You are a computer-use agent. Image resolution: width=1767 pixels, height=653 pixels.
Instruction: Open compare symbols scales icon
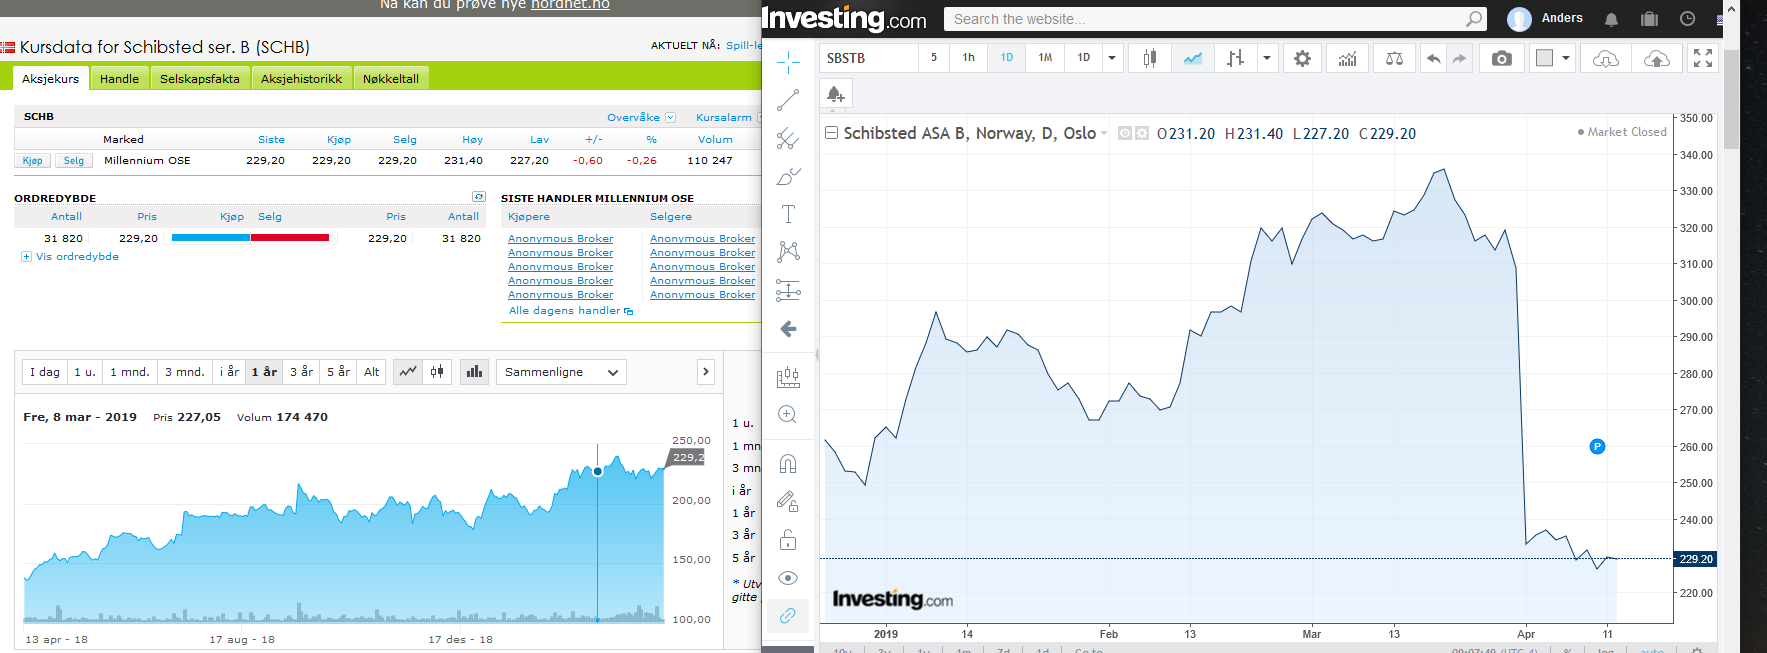click(1394, 58)
